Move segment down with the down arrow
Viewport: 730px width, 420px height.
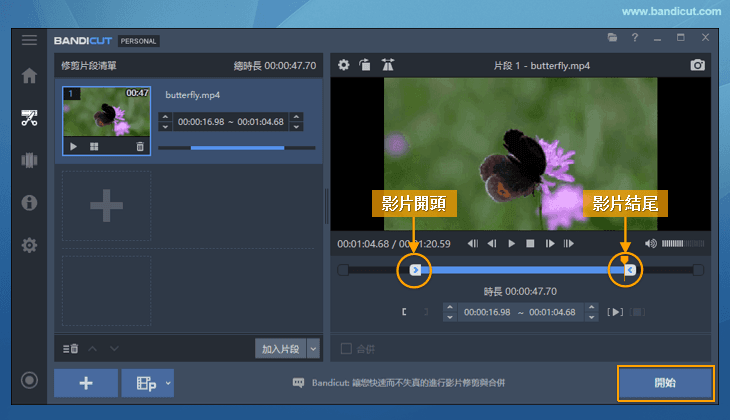pyautogui.click(x=114, y=348)
